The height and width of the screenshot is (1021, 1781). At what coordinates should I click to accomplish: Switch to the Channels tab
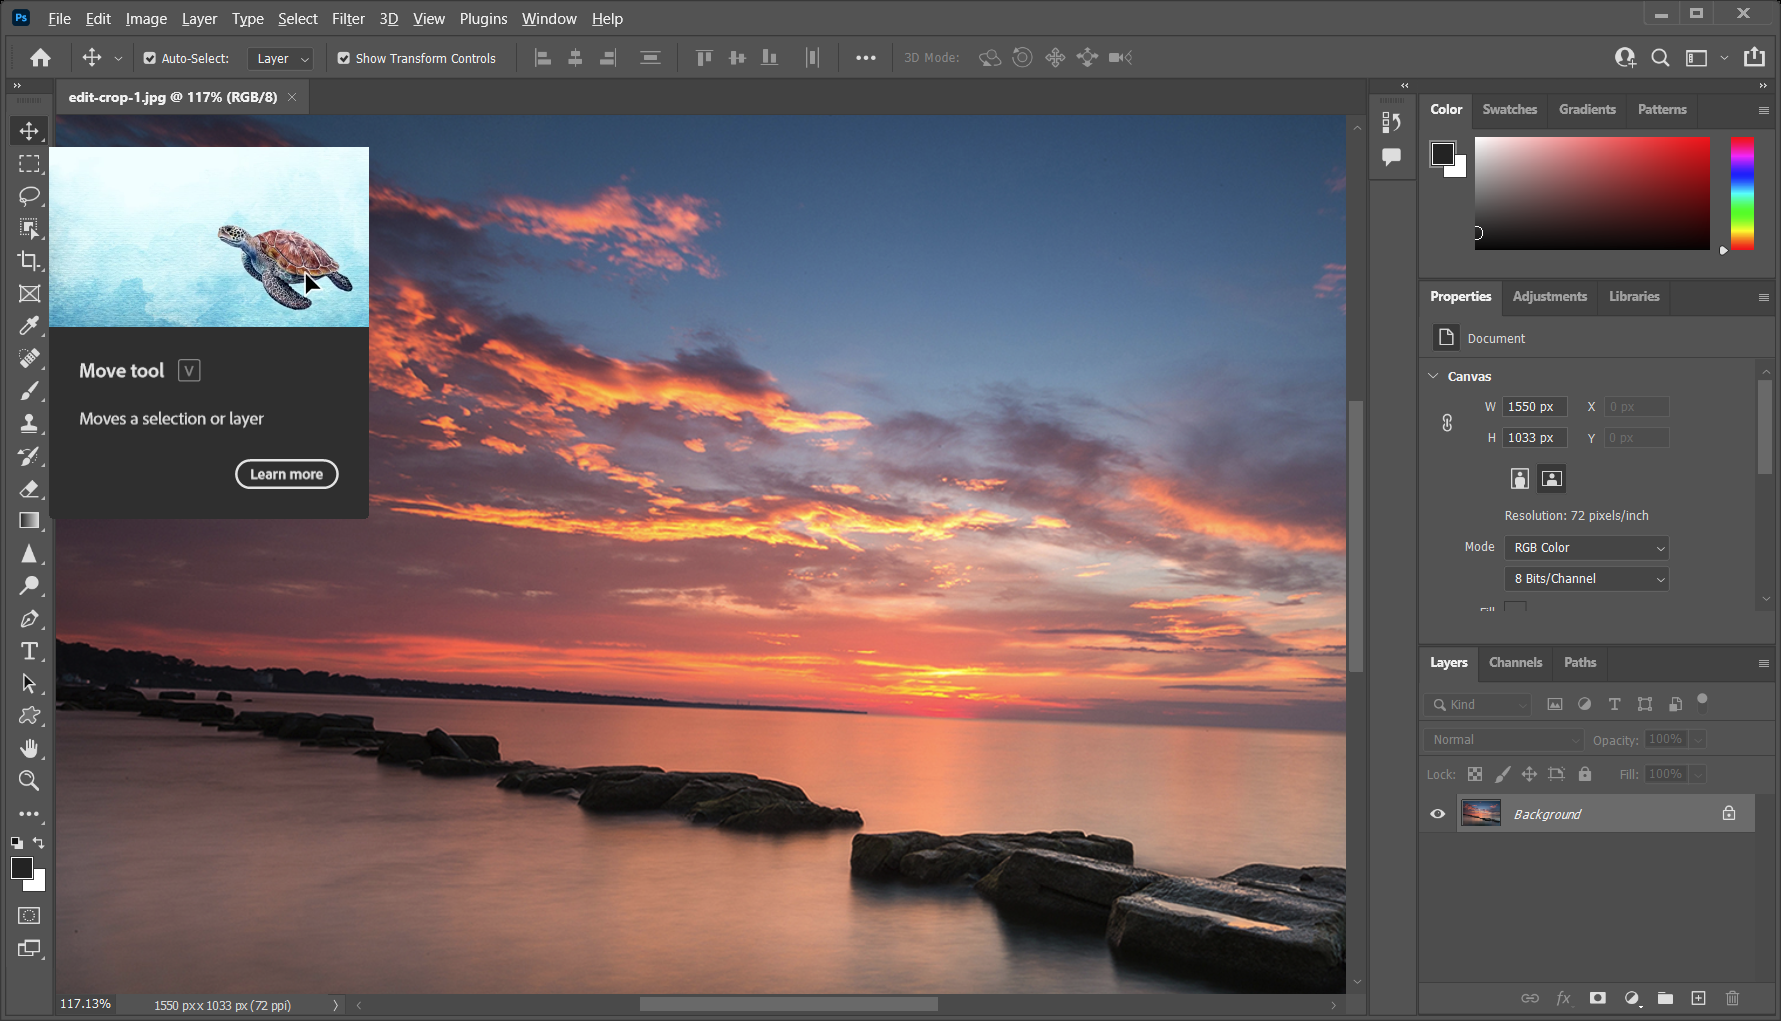(x=1515, y=662)
